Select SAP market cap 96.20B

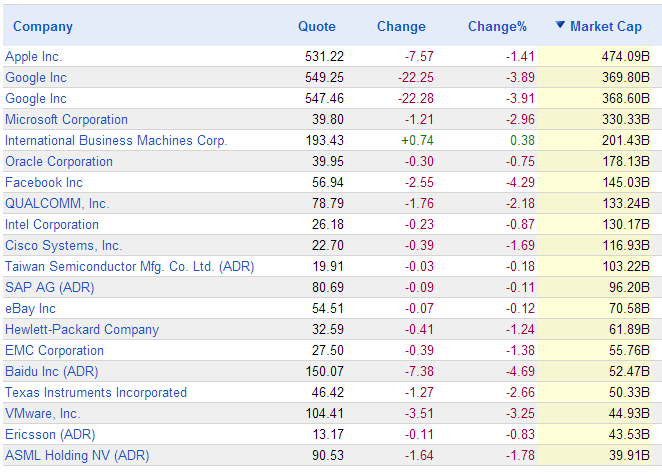coord(629,288)
